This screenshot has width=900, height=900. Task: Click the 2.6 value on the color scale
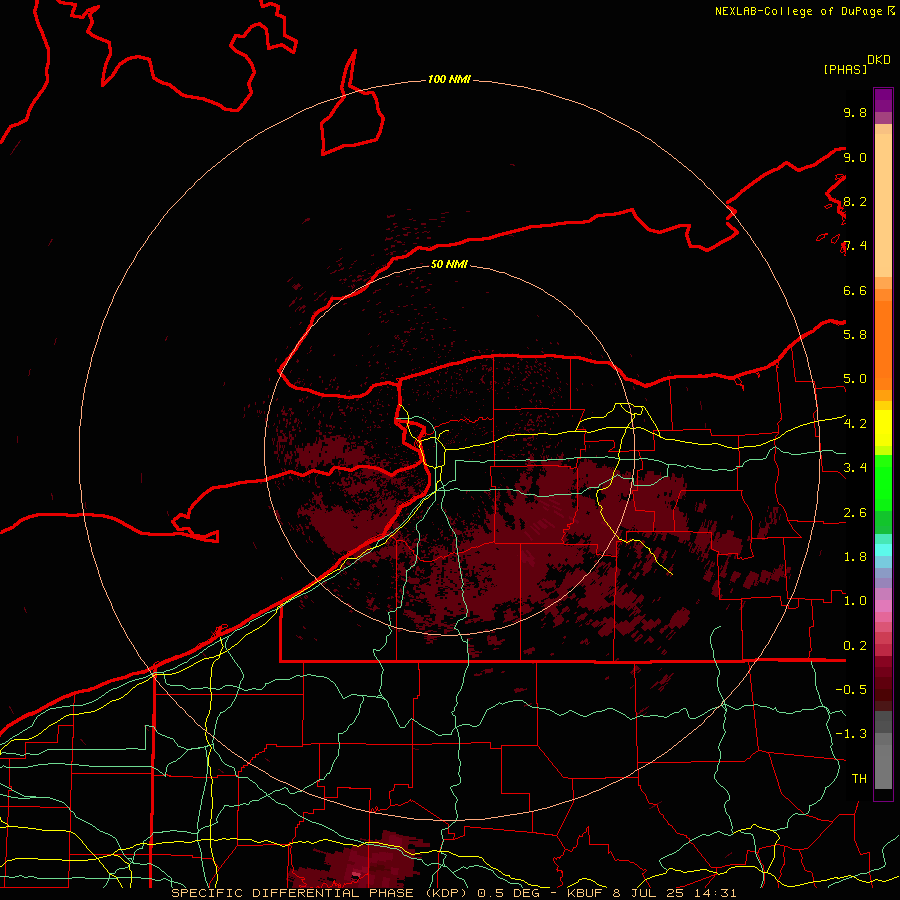[x=855, y=513]
